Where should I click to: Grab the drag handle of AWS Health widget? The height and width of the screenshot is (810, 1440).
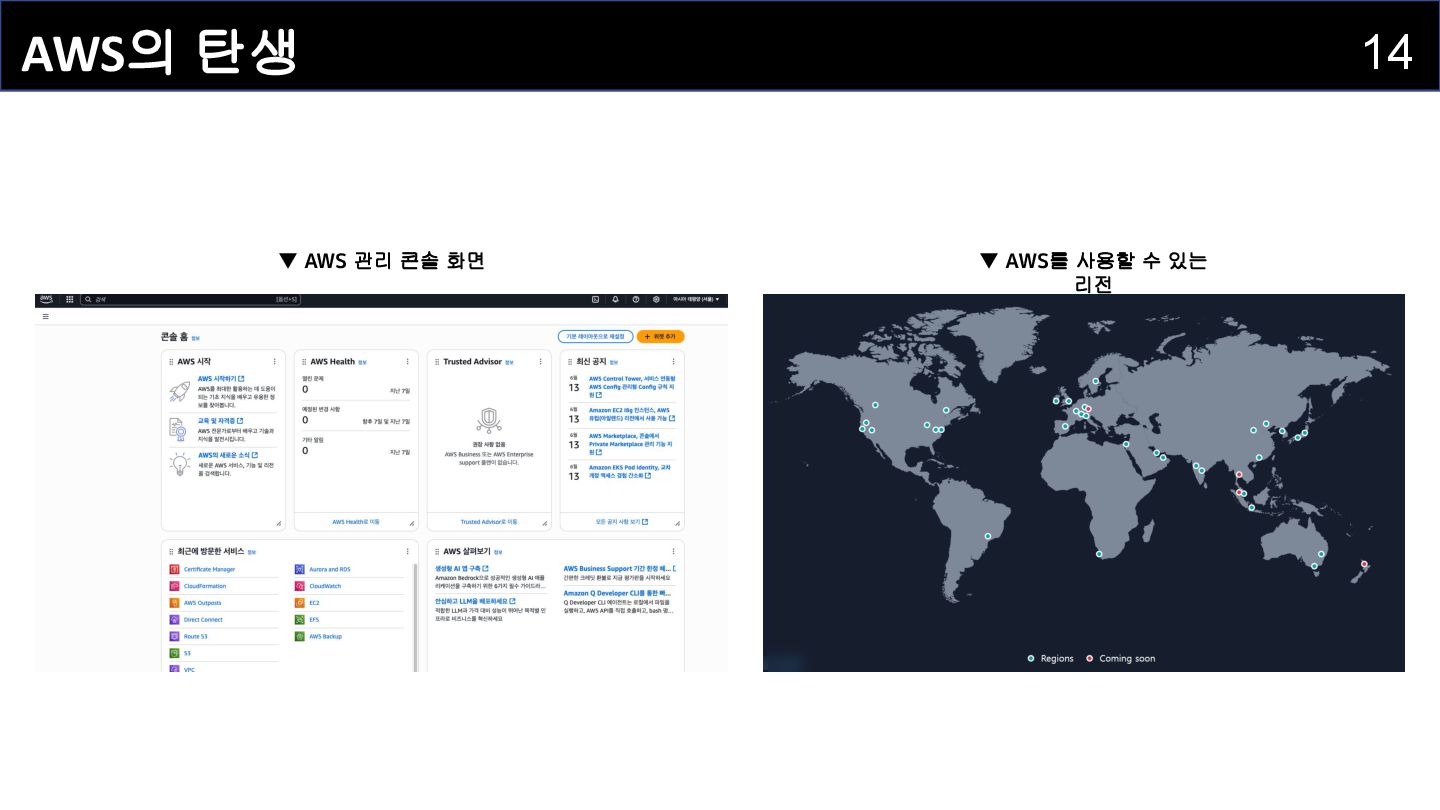(x=304, y=362)
